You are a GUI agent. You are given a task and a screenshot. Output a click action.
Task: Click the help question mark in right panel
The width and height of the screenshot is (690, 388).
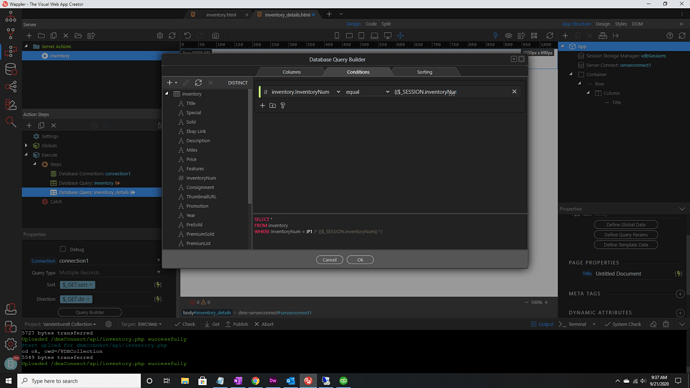click(x=669, y=36)
